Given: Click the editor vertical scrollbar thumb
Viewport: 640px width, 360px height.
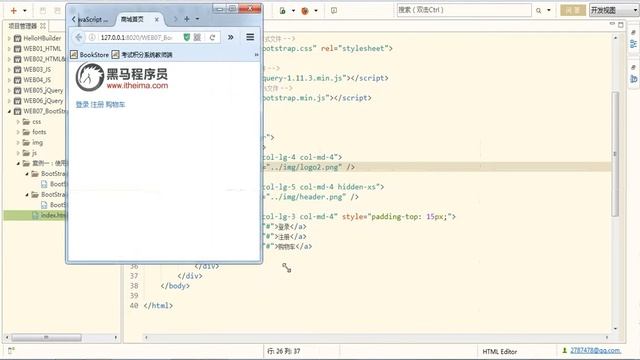Looking at the screenshot, I should [616, 154].
